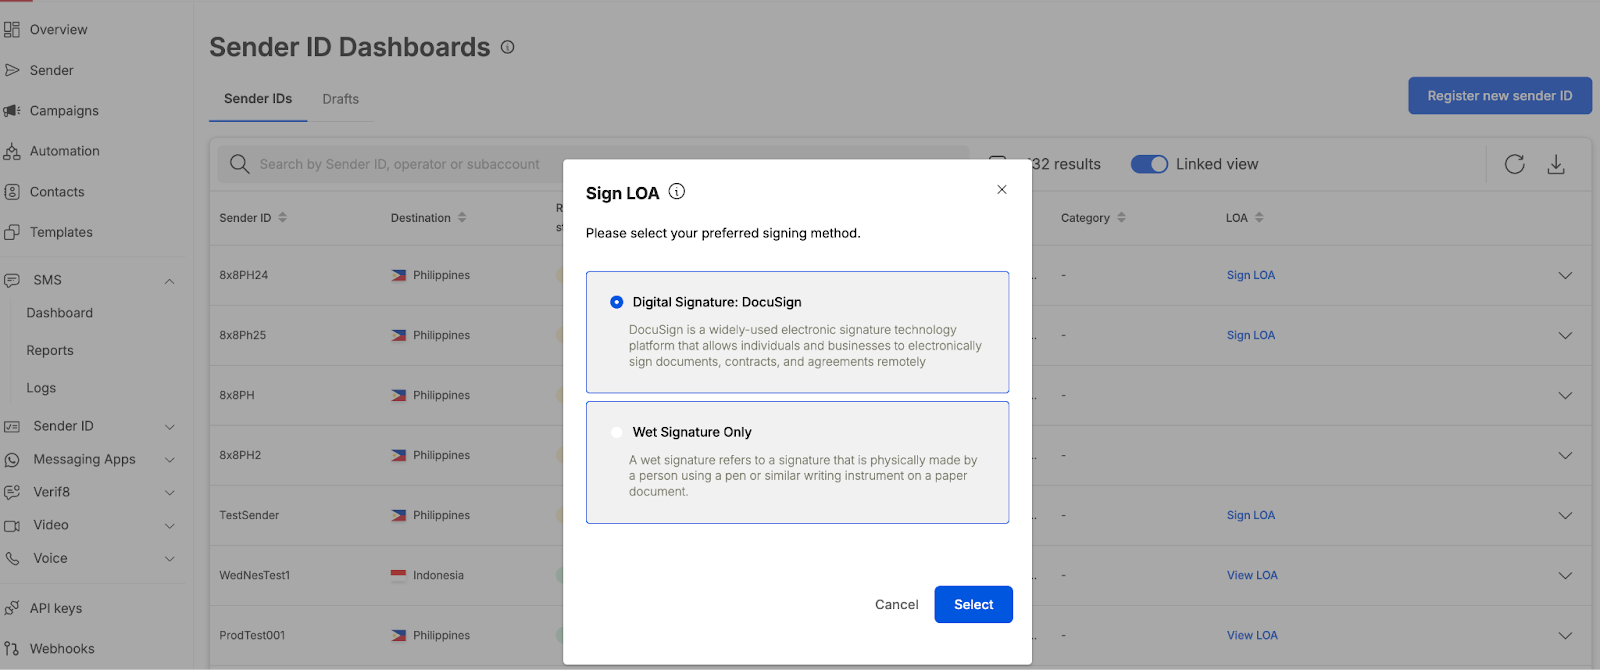The image size is (1600, 670).
Task: Collapse the SMS section in the sidebar
Action: click(x=169, y=281)
